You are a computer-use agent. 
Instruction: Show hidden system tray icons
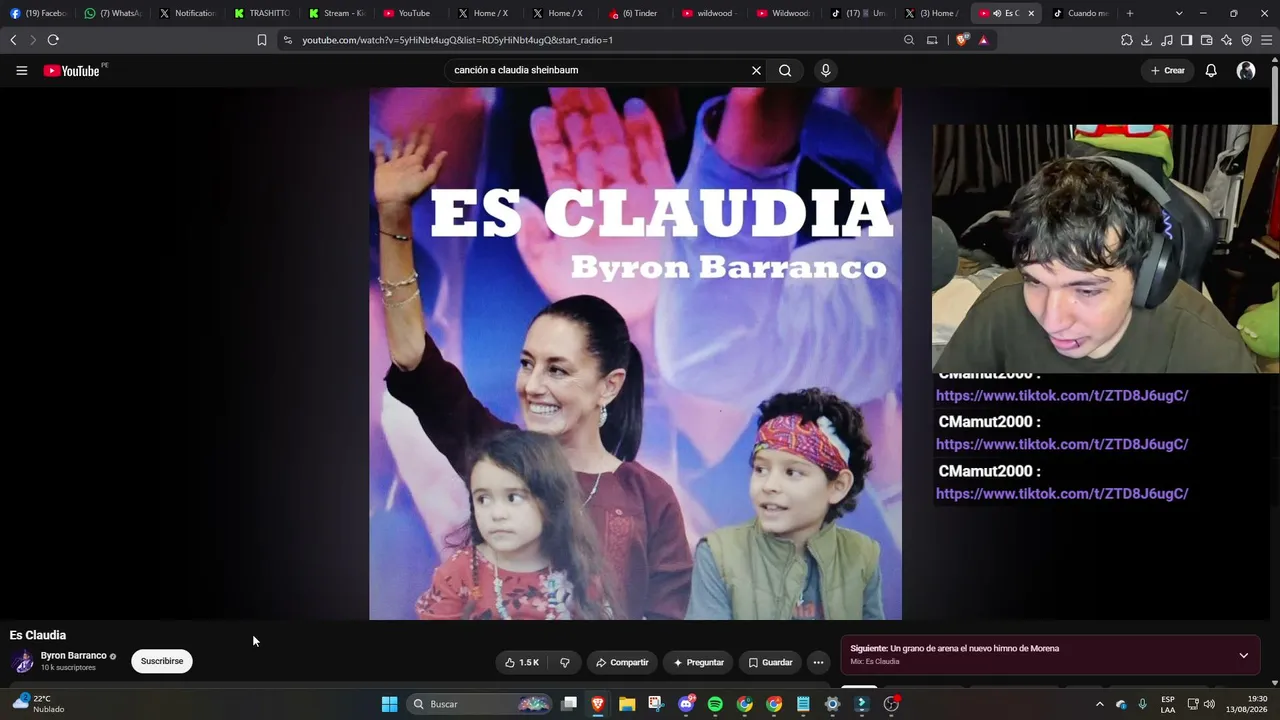click(x=1100, y=704)
